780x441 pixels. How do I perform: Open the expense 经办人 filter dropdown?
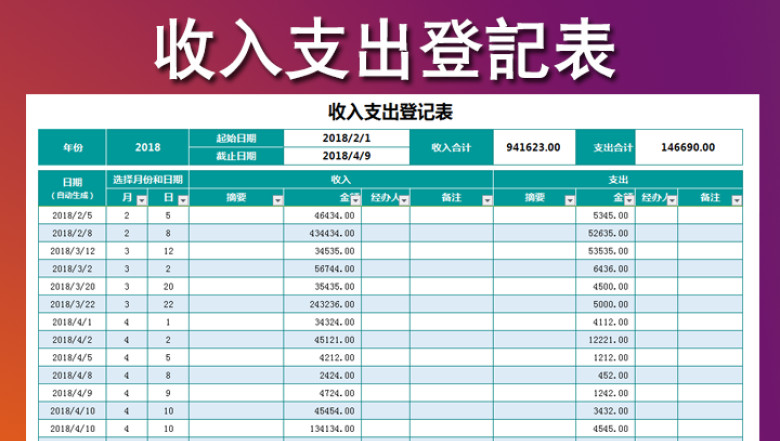[672, 200]
